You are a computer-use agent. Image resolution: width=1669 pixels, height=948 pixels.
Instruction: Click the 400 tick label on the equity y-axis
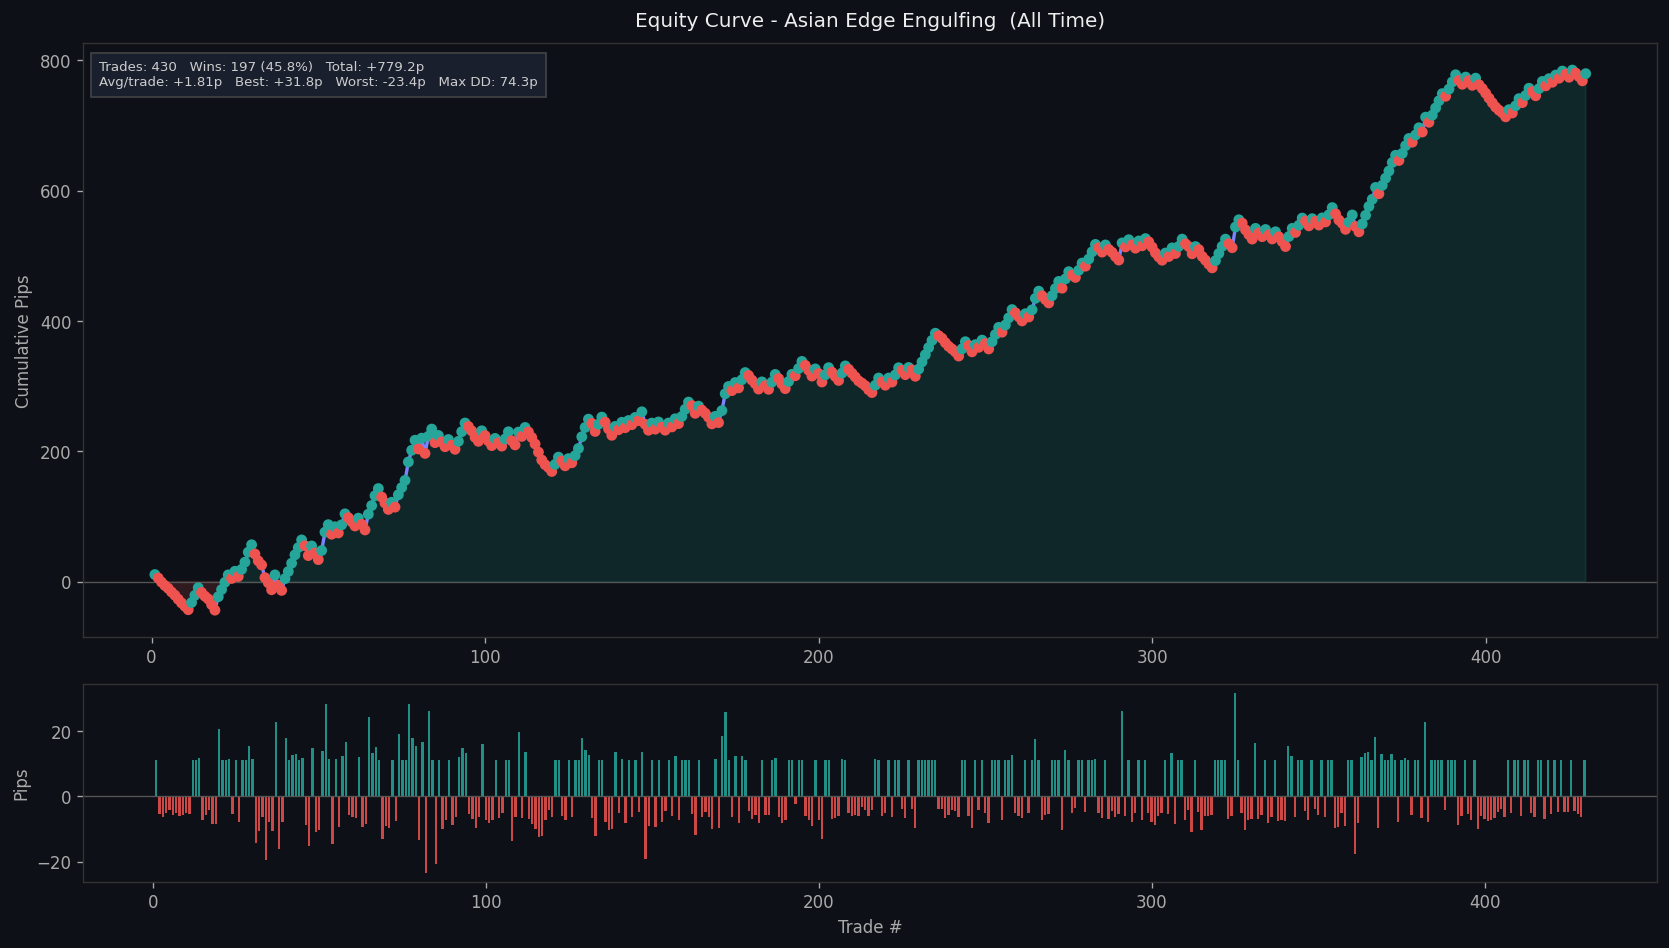(55, 322)
